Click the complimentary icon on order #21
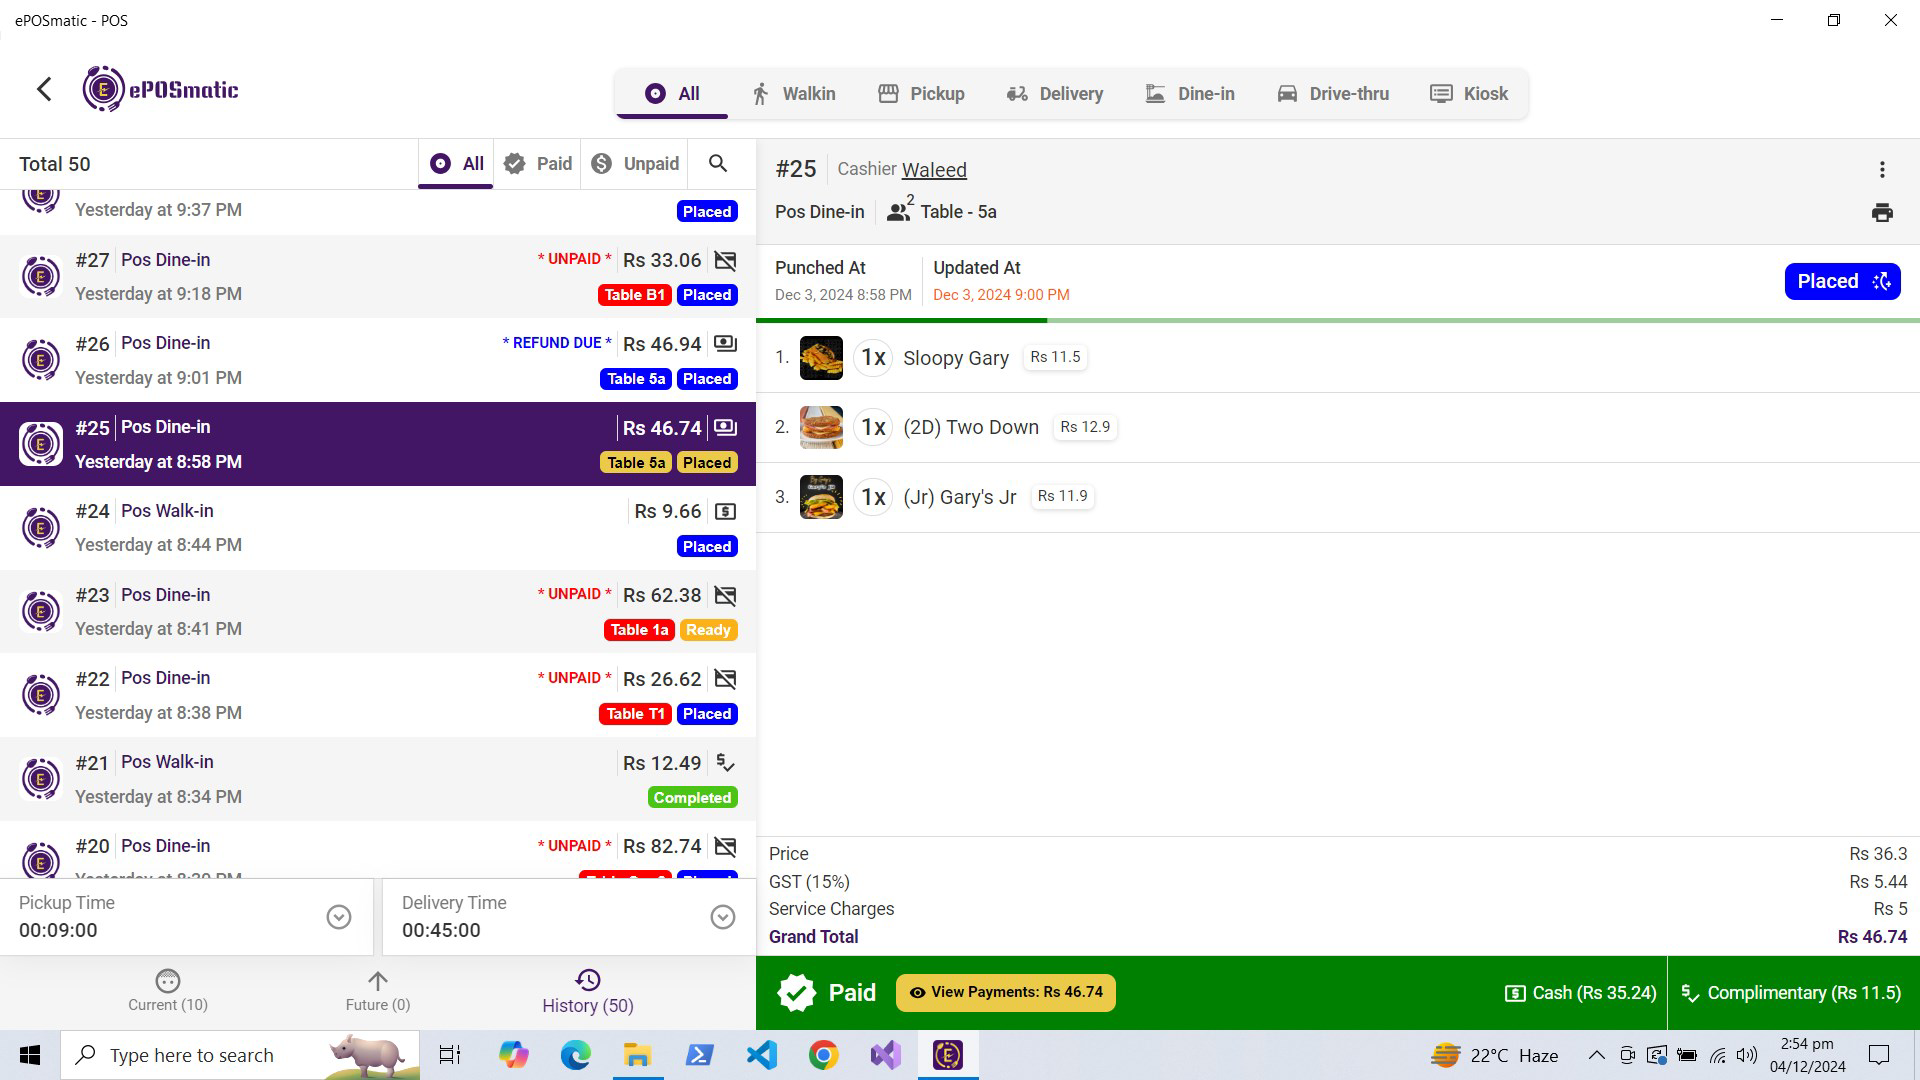The width and height of the screenshot is (1920, 1080). click(726, 763)
